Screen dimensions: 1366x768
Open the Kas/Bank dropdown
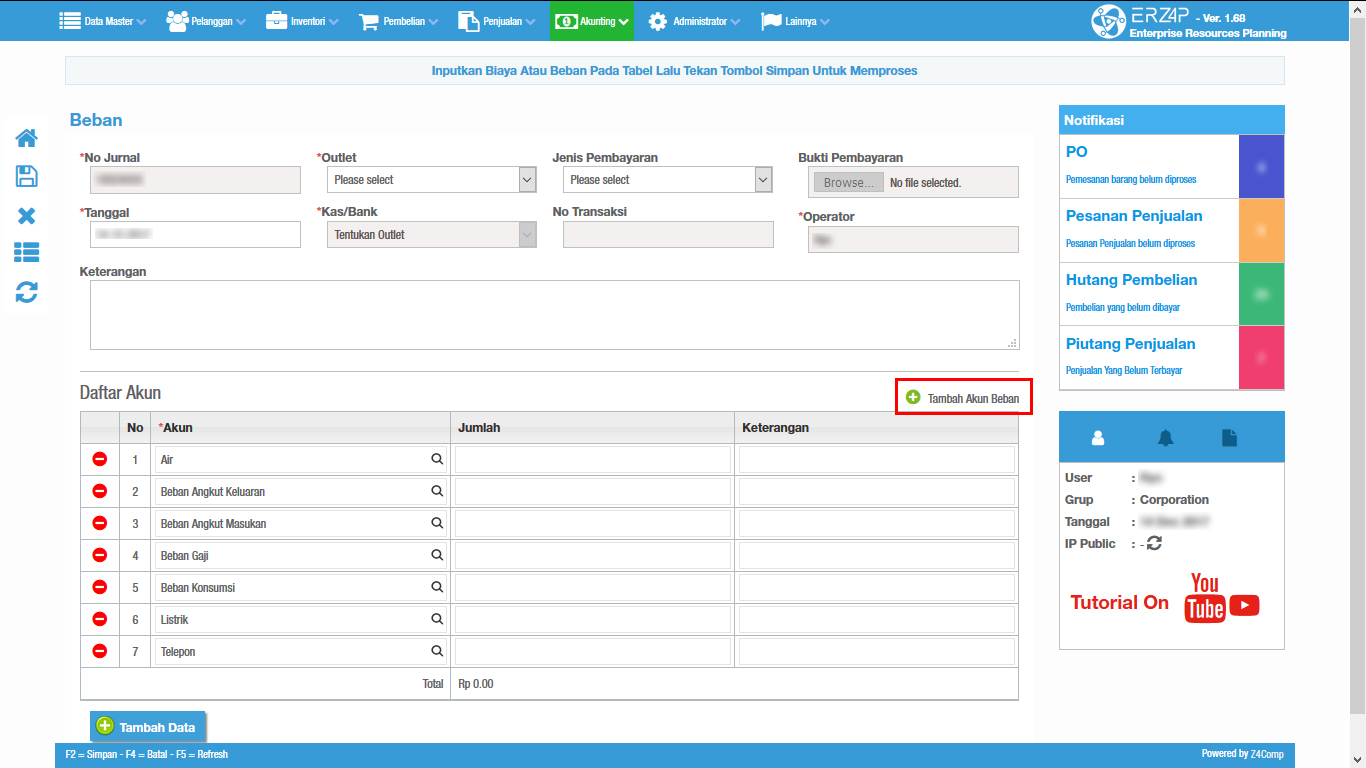[x=431, y=235]
